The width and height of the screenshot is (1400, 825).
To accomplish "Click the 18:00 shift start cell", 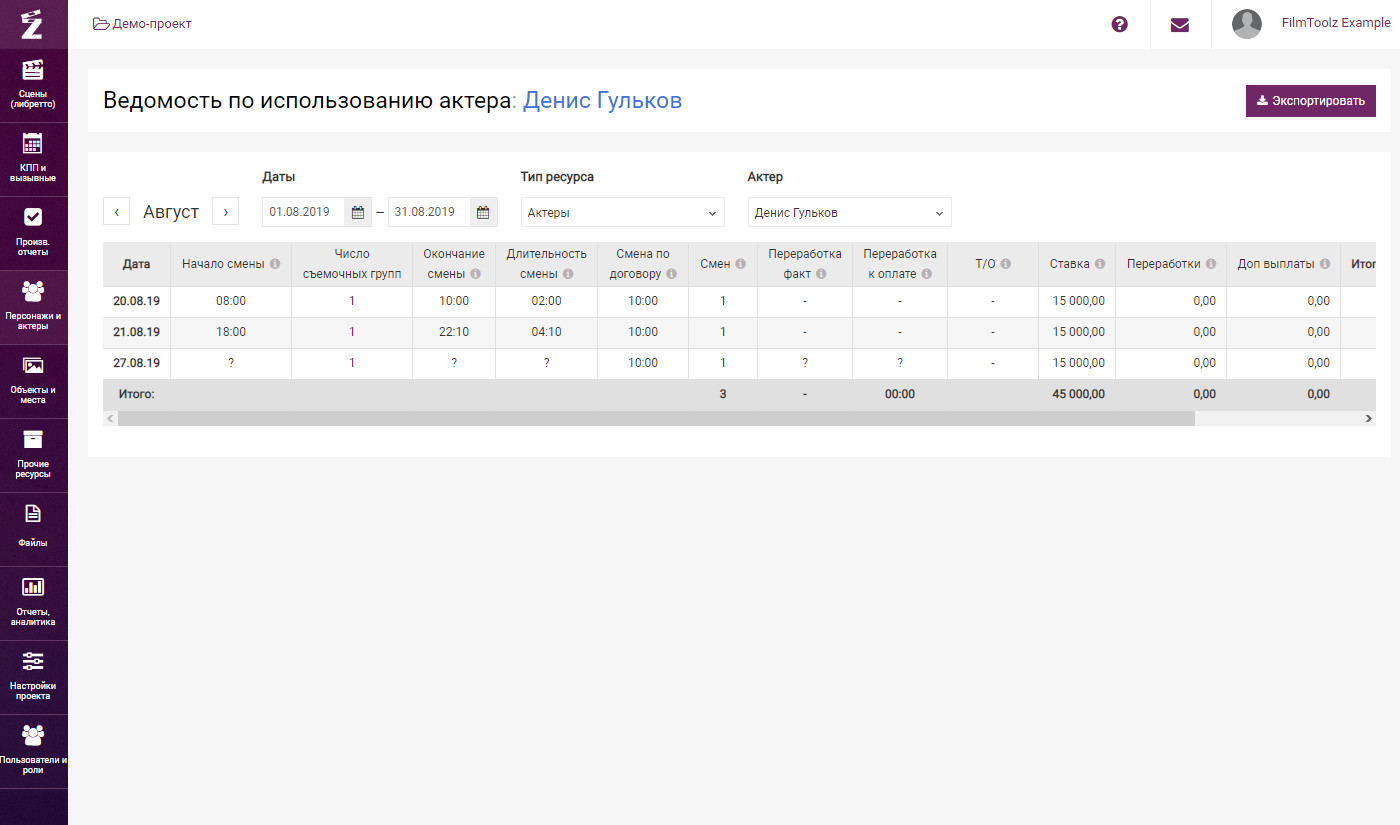I will coord(231,332).
